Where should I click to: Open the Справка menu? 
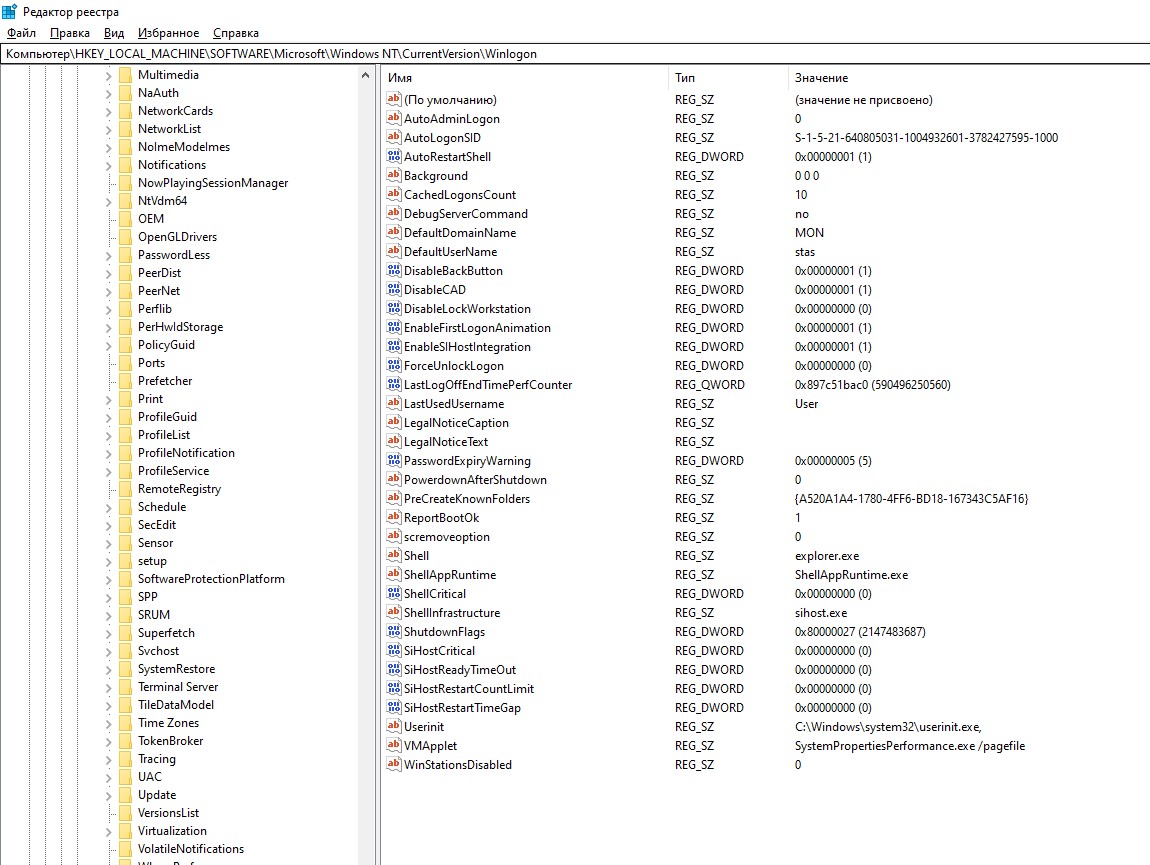pyautogui.click(x=235, y=33)
